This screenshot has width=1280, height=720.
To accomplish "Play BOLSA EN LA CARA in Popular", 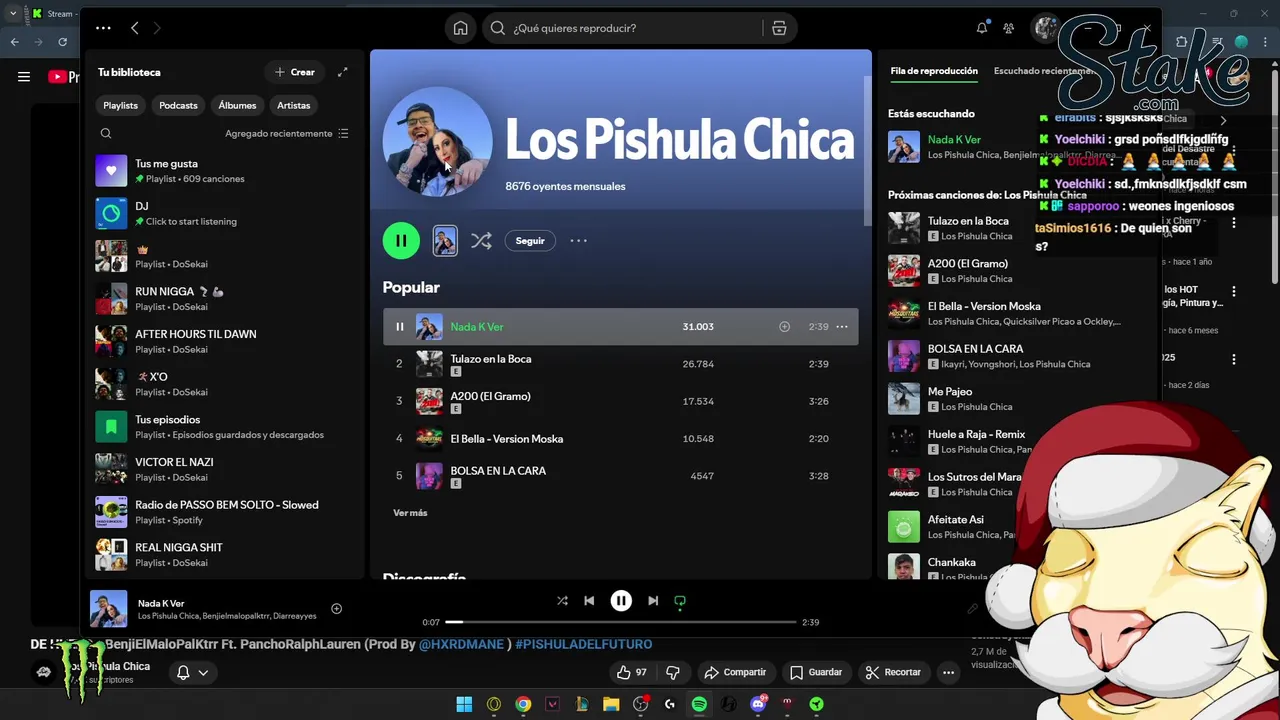I will click(x=620, y=476).
